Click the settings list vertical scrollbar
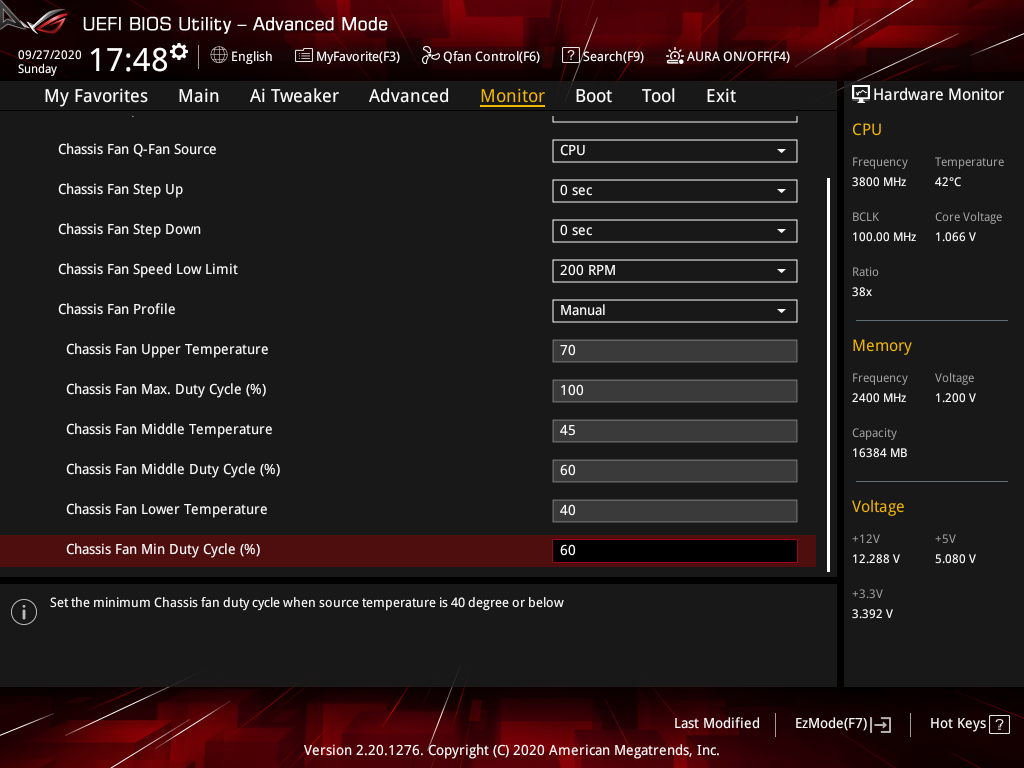Image resolution: width=1024 pixels, height=768 pixels. (828, 374)
